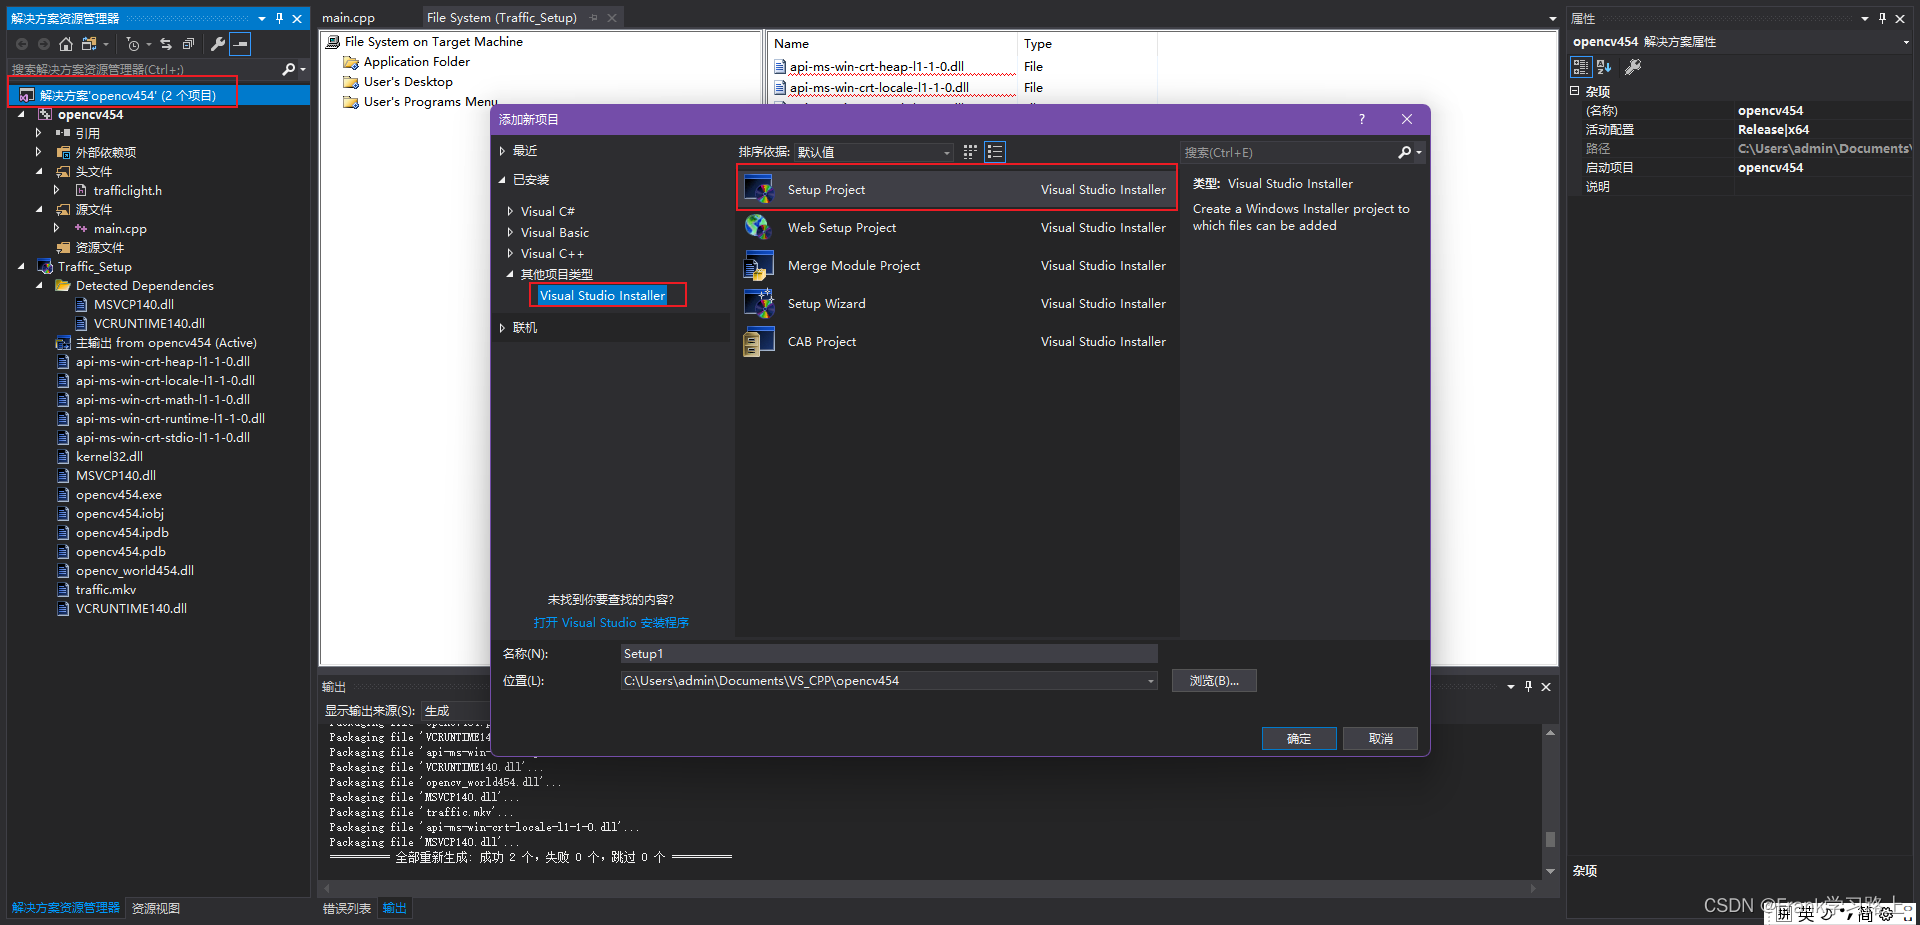The height and width of the screenshot is (925, 1920).
Task: Click the dialog search magnifier icon
Action: [x=1404, y=152]
